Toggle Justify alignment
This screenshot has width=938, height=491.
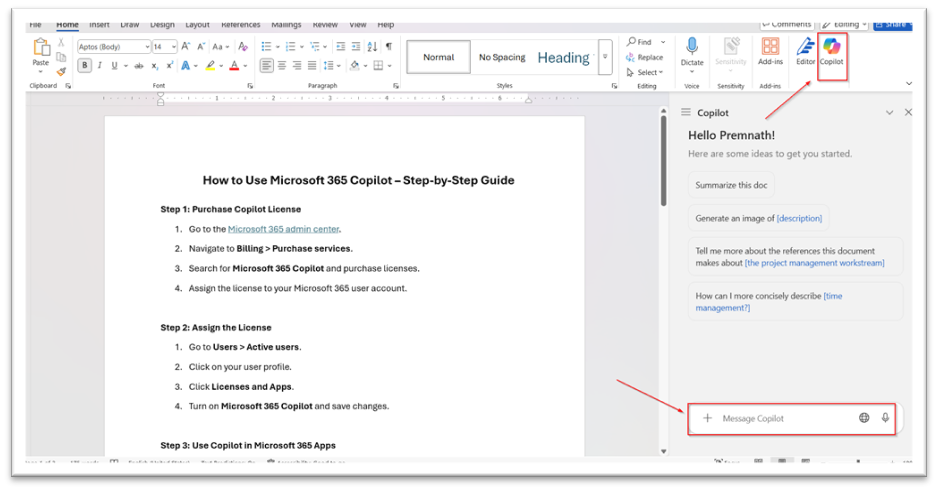(x=312, y=66)
